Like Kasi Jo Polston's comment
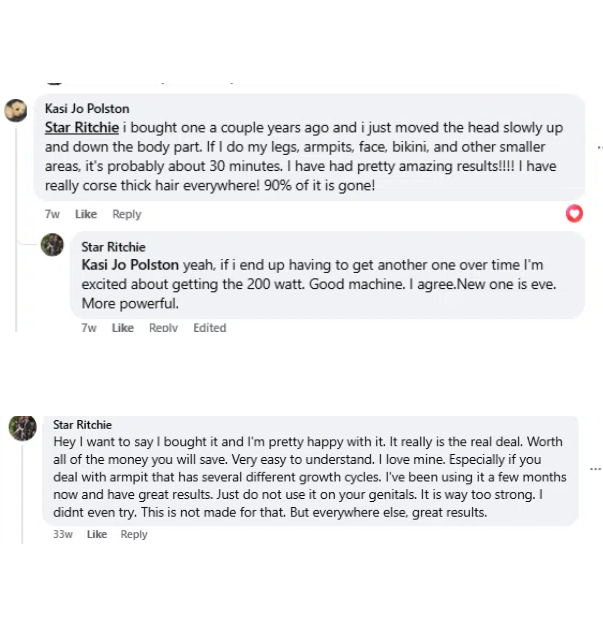The height and width of the screenshot is (620, 603). [86, 214]
